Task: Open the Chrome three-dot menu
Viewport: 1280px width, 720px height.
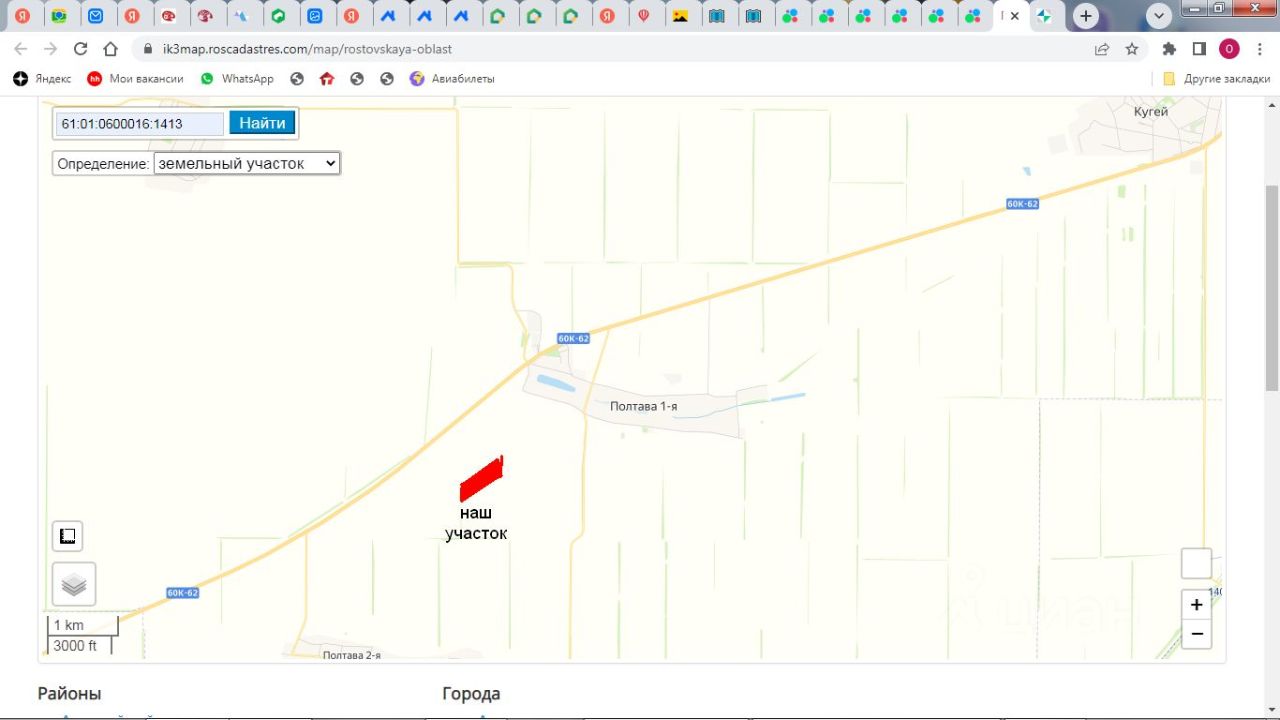Action: 1259,48
